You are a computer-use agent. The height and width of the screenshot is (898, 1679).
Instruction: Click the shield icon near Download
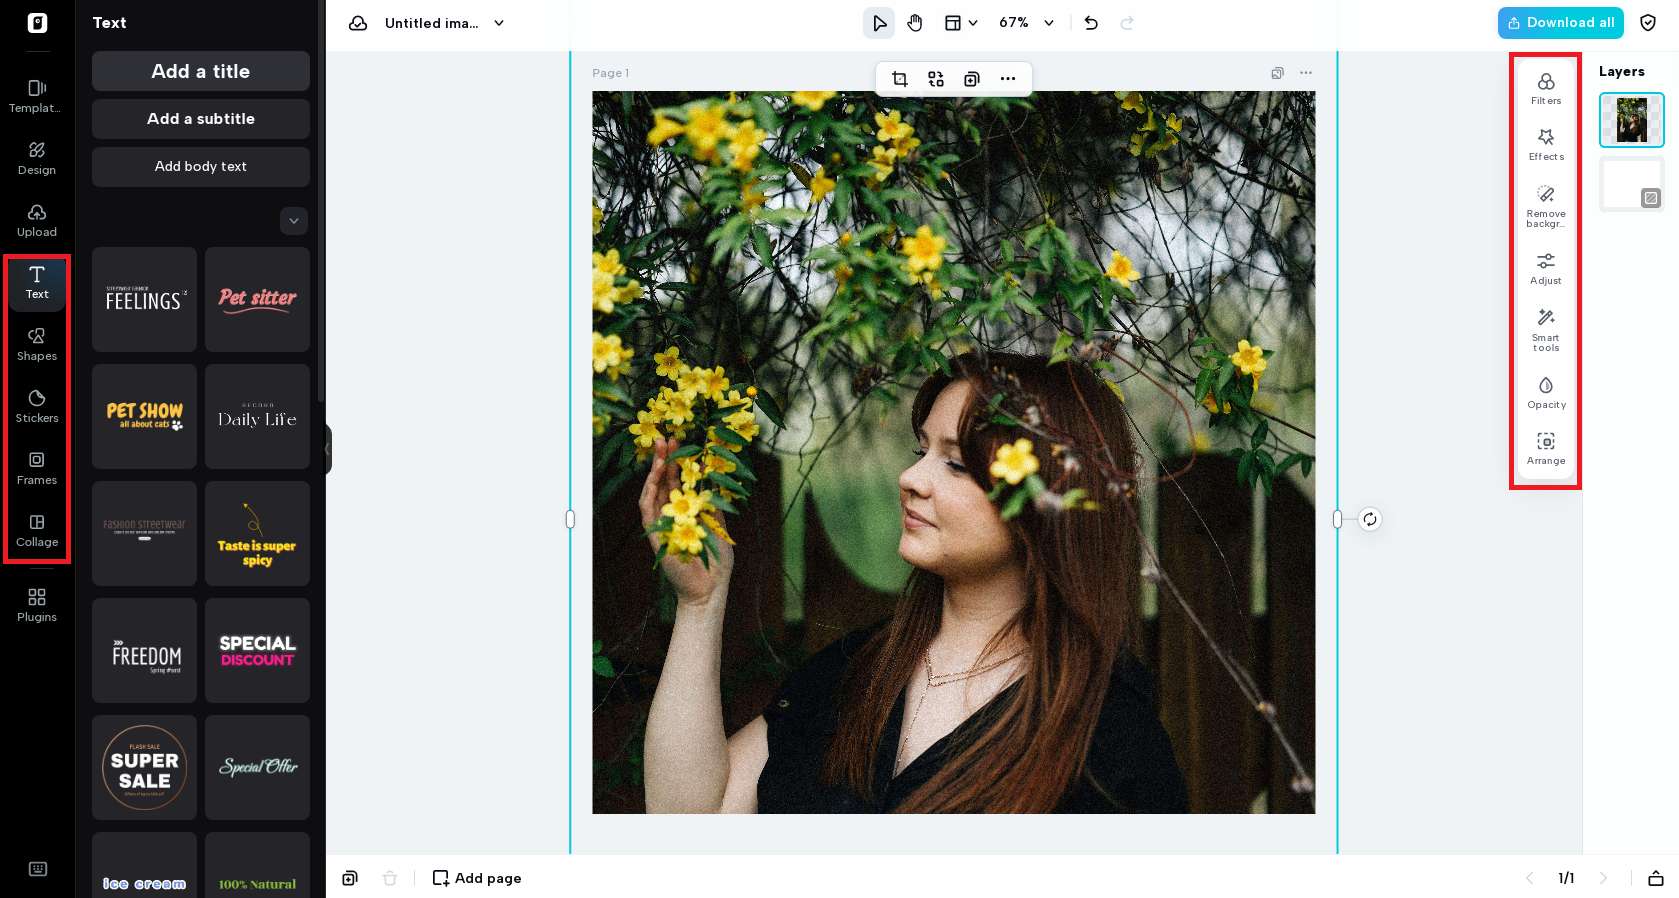pyautogui.click(x=1648, y=23)
